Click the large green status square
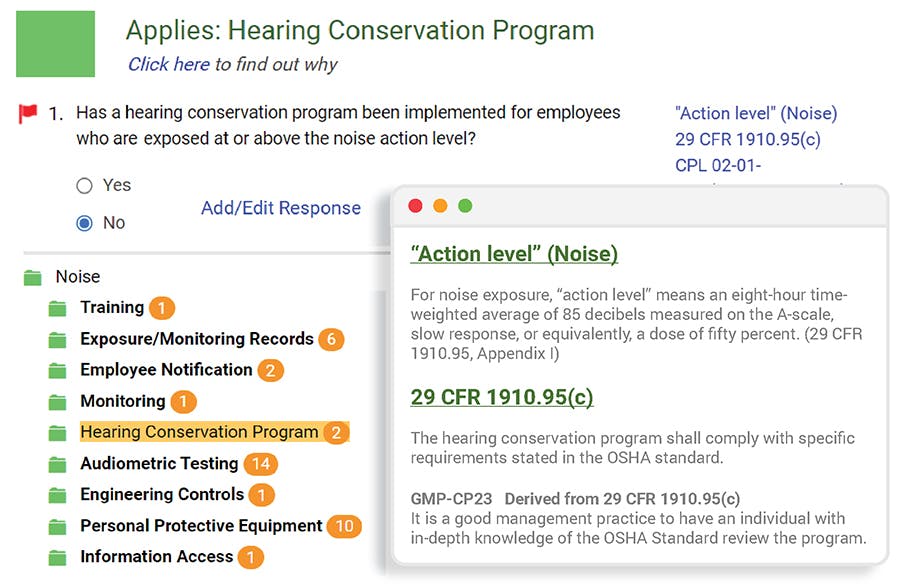Screen dimensions: 904x586 pyautogui.click(x=55, y=44)
